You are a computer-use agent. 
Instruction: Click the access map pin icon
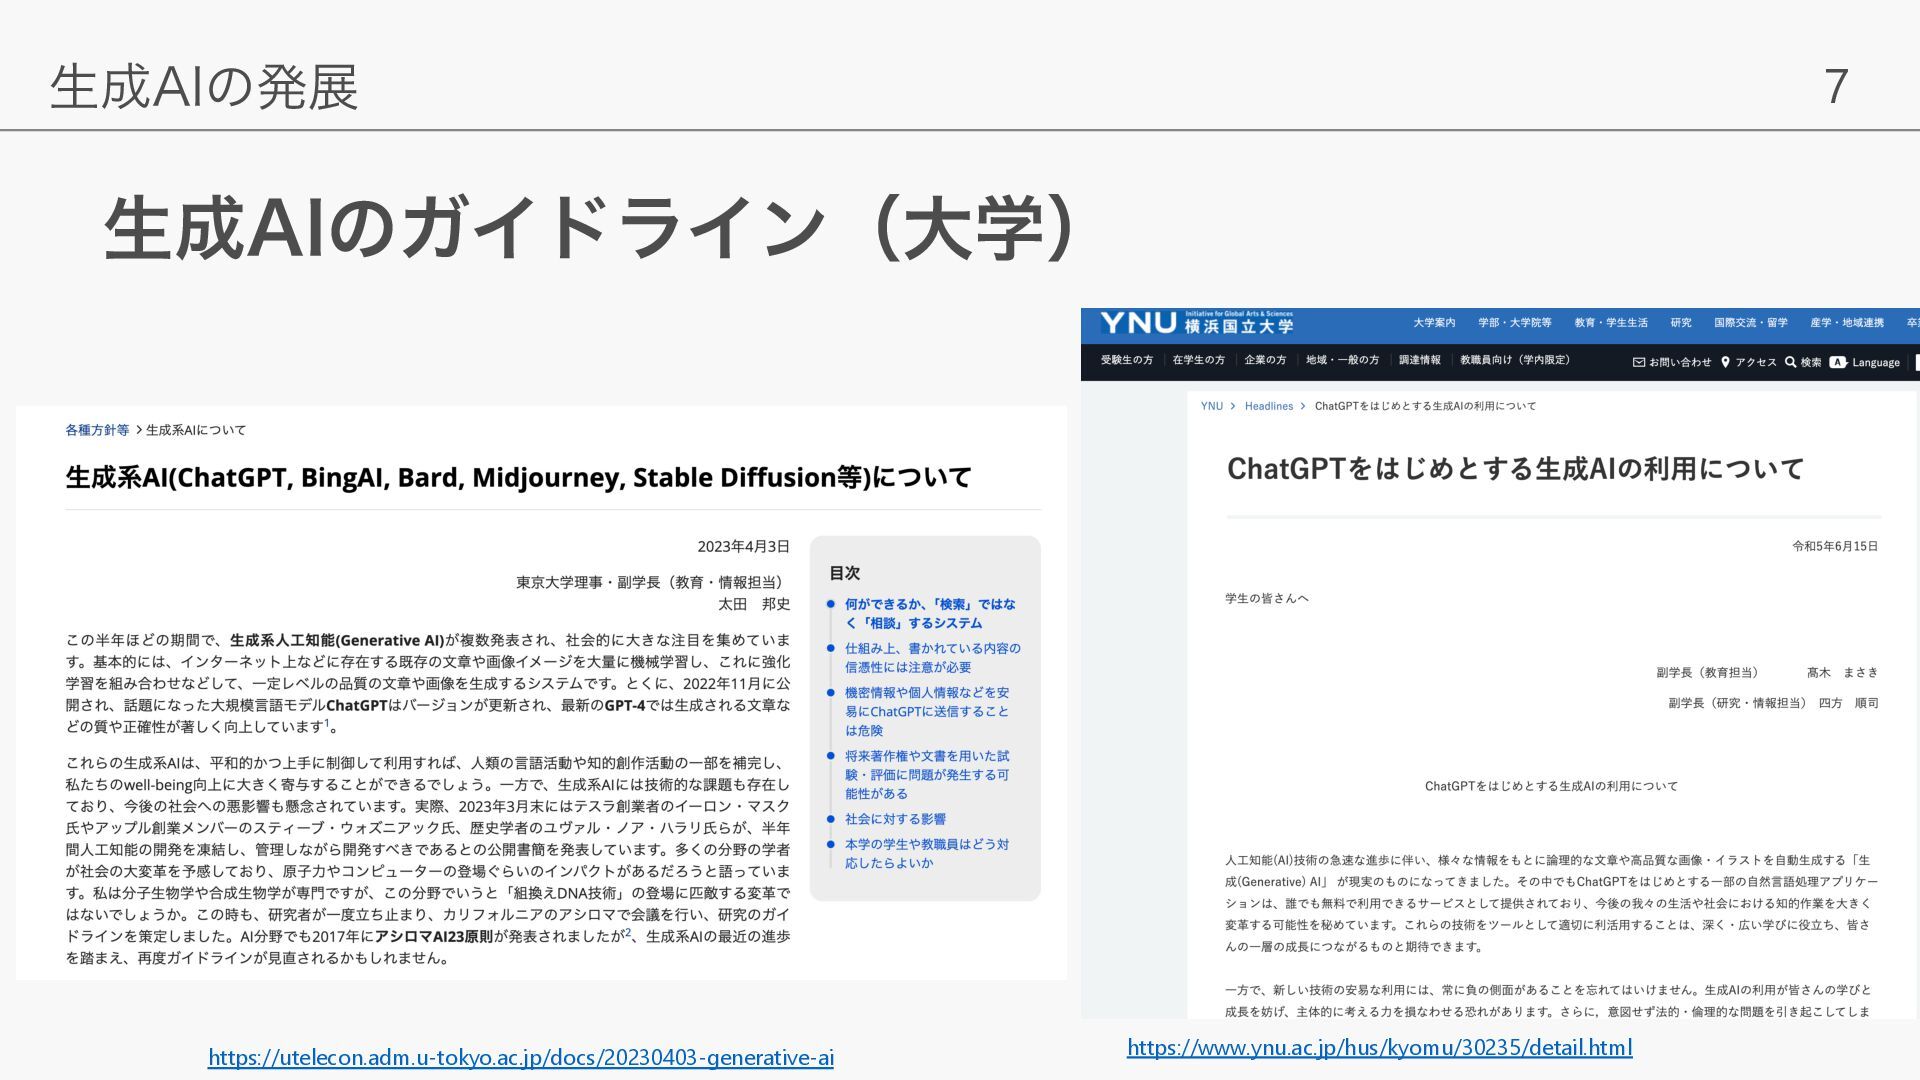[x=1725, y=362]
